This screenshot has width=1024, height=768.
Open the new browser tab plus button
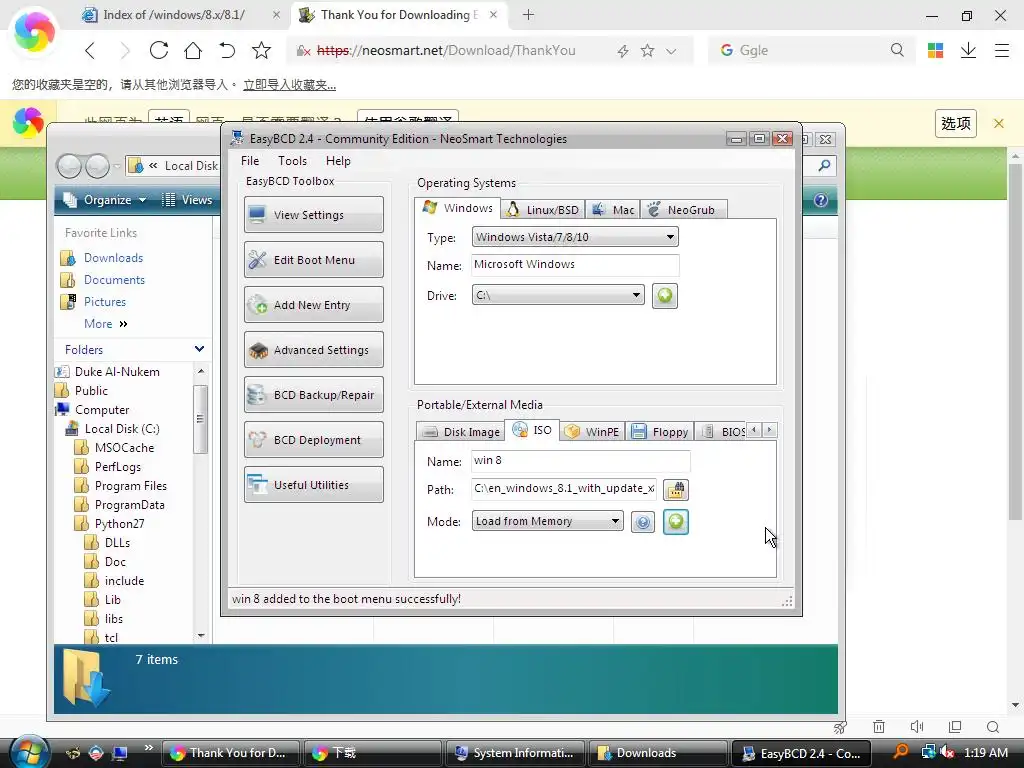point(528,14)
